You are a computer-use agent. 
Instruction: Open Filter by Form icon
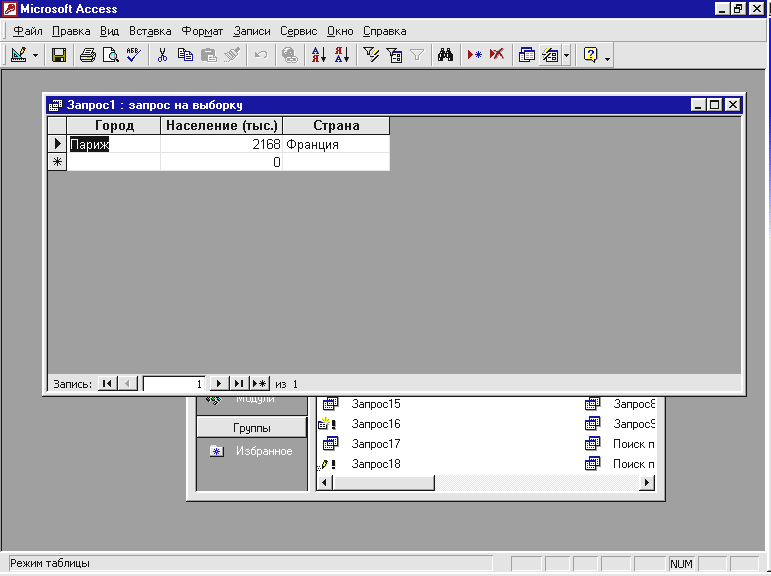394,55
